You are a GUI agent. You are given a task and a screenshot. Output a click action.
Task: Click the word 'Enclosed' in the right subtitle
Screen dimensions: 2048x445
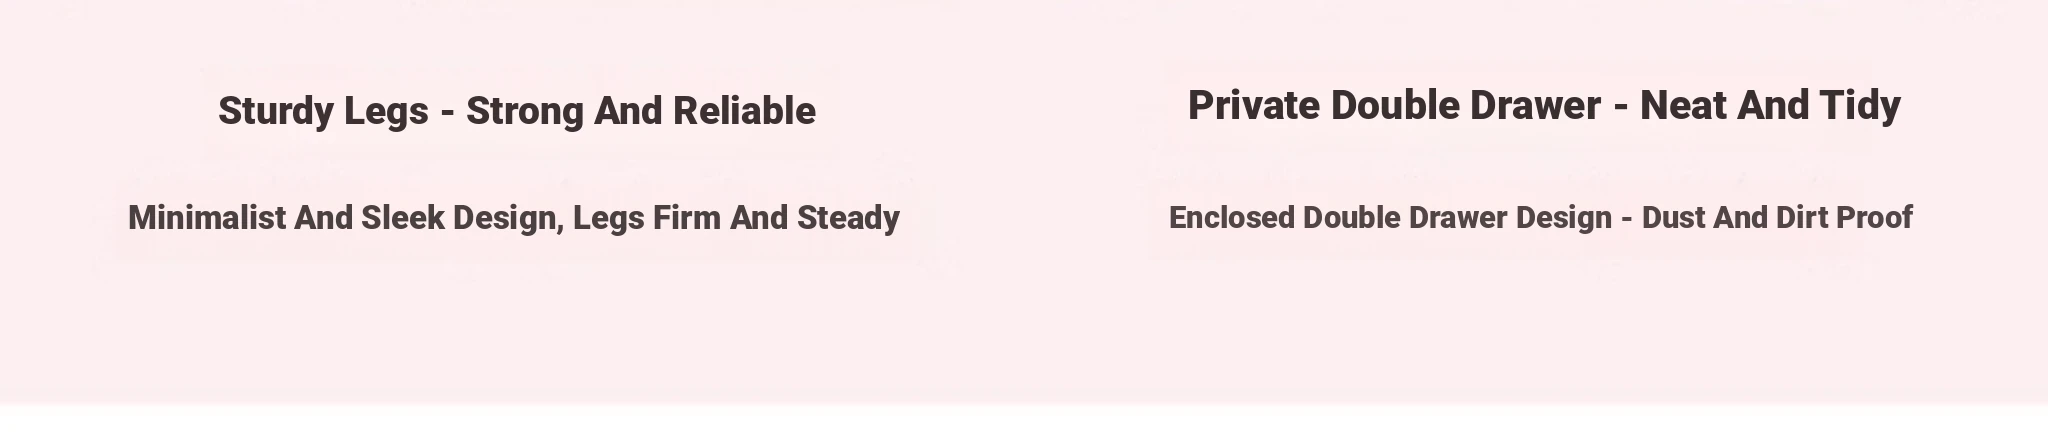tap(1231, 217)
